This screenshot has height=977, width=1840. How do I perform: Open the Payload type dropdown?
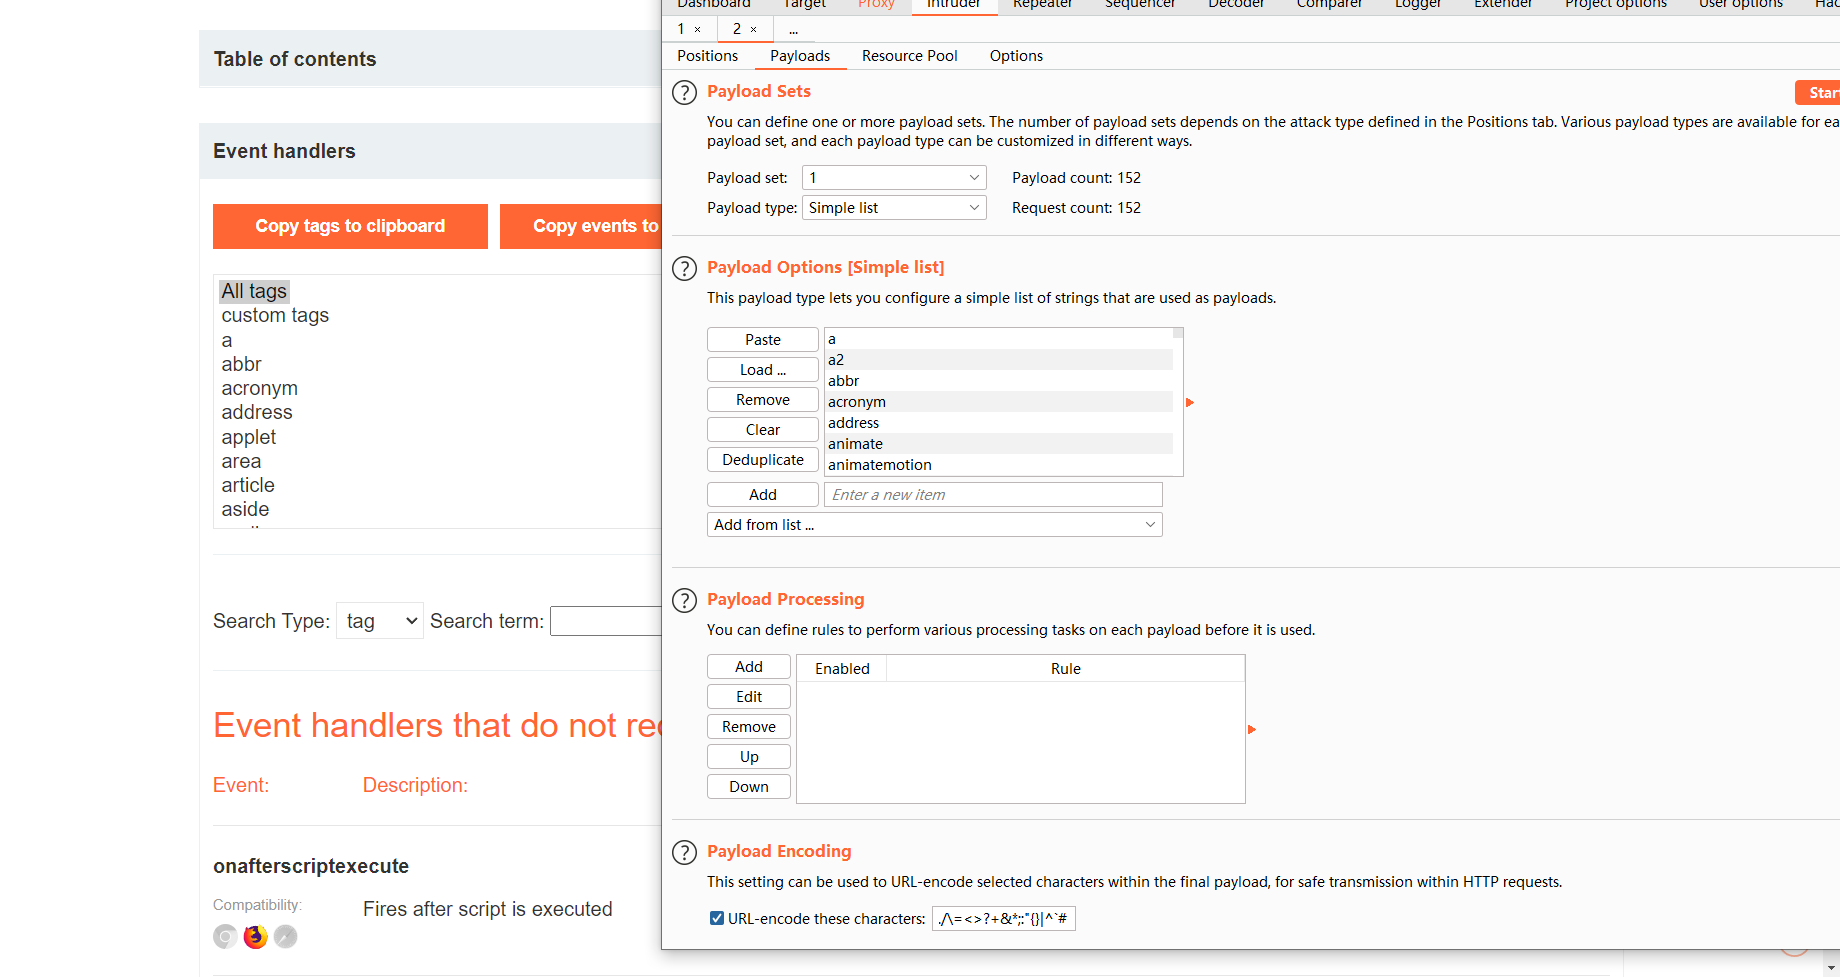point(894,208)
